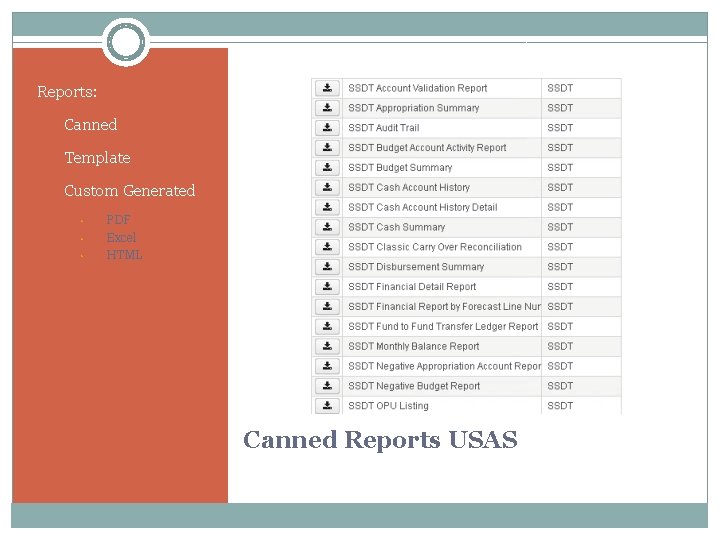Click the 'Template' entry in the sidebar
The height and width of the screenshot is (540, 720).
coord(97,158)
